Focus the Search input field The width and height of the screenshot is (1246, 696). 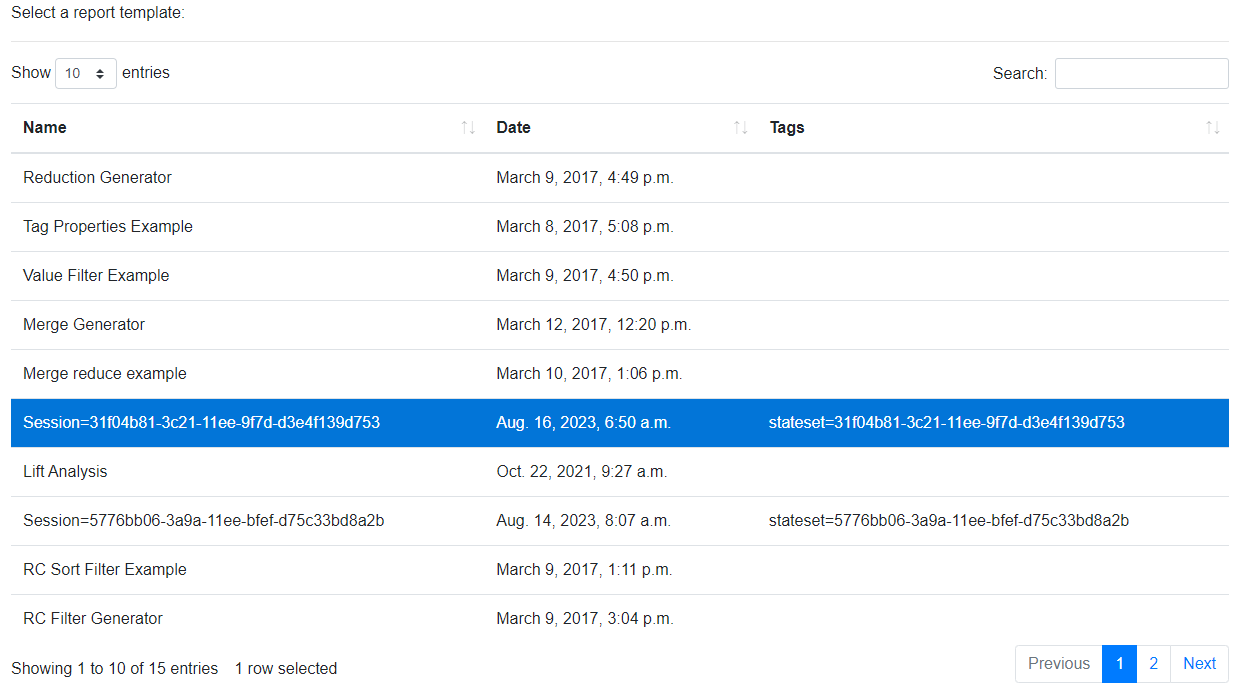point(1142,73)
